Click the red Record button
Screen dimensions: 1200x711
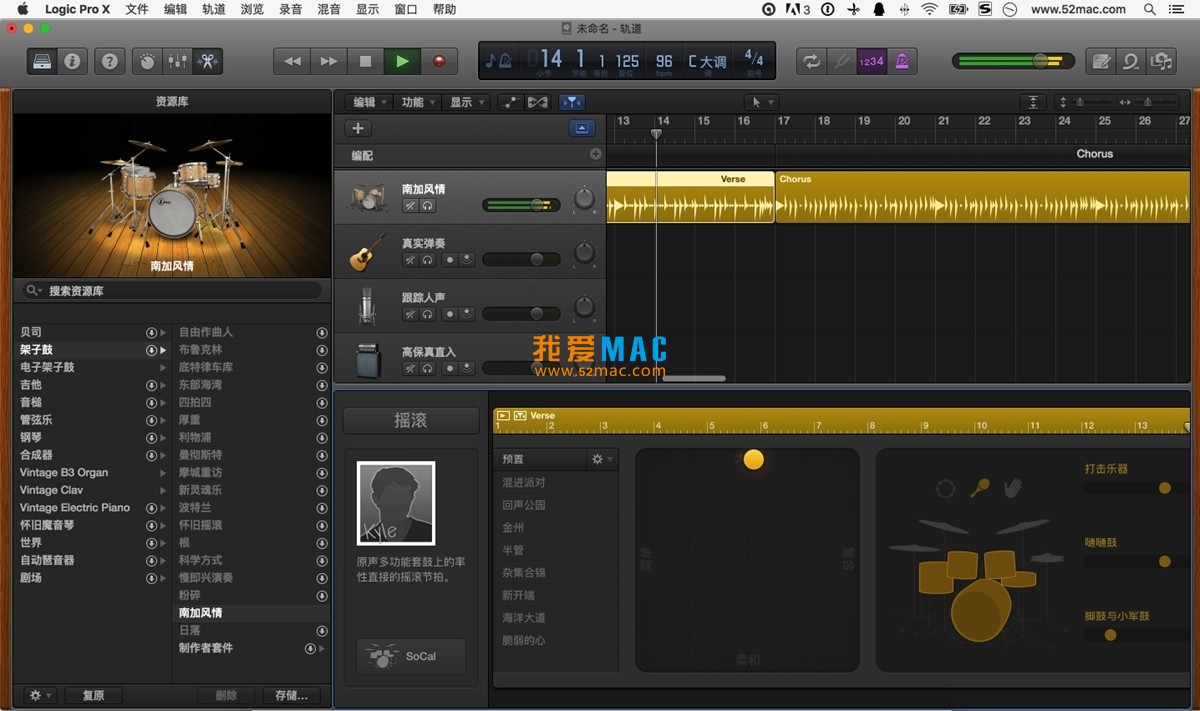pos(438,61)
